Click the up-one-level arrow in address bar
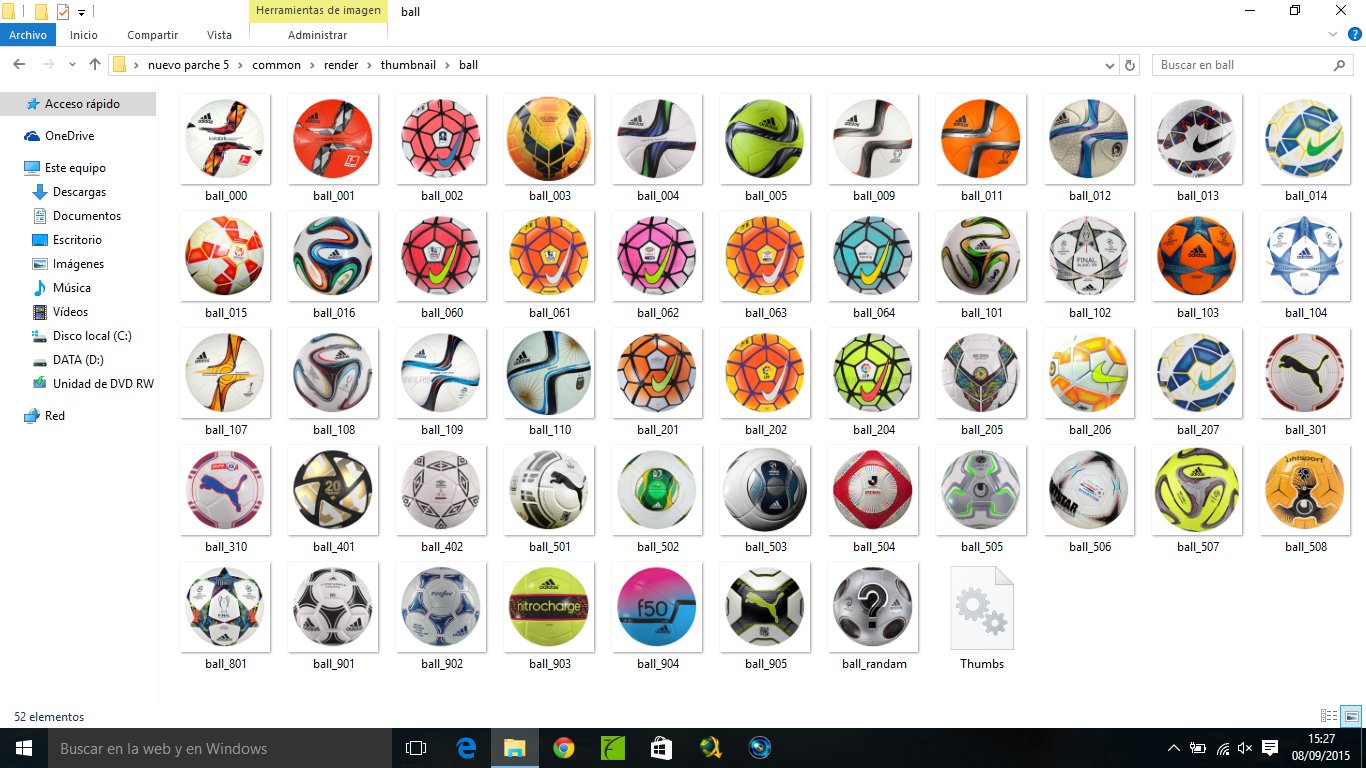1366x768 pixels. [x=95, y=65]
